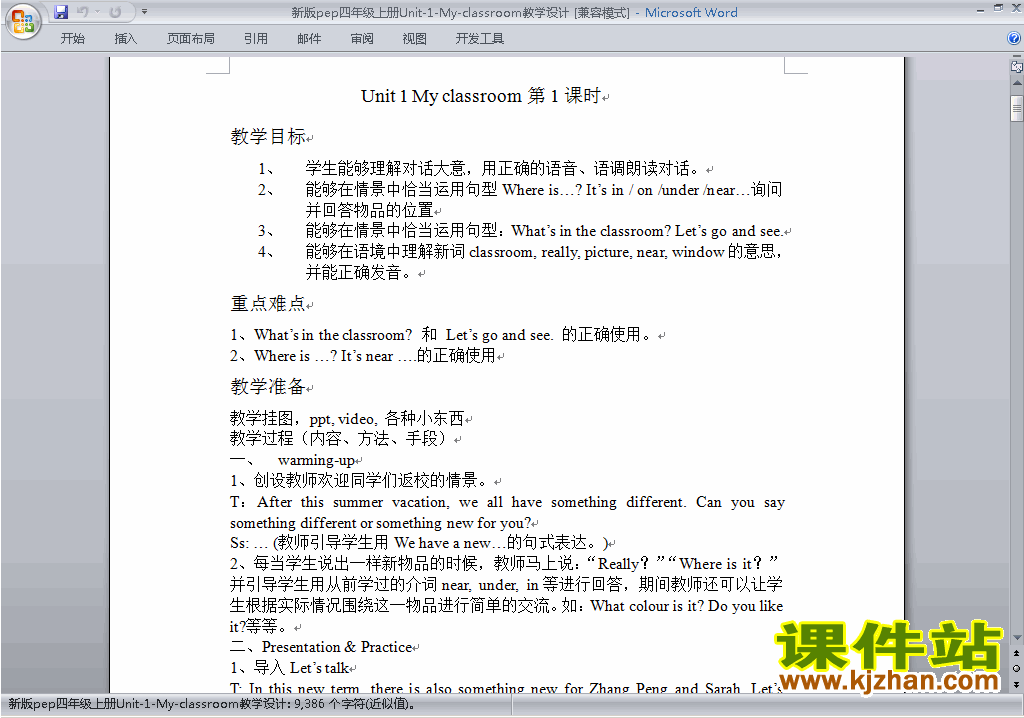1024x718 pixels.
Task: Click the Previous Page double-arrow button
Action: coord(1017,653)
